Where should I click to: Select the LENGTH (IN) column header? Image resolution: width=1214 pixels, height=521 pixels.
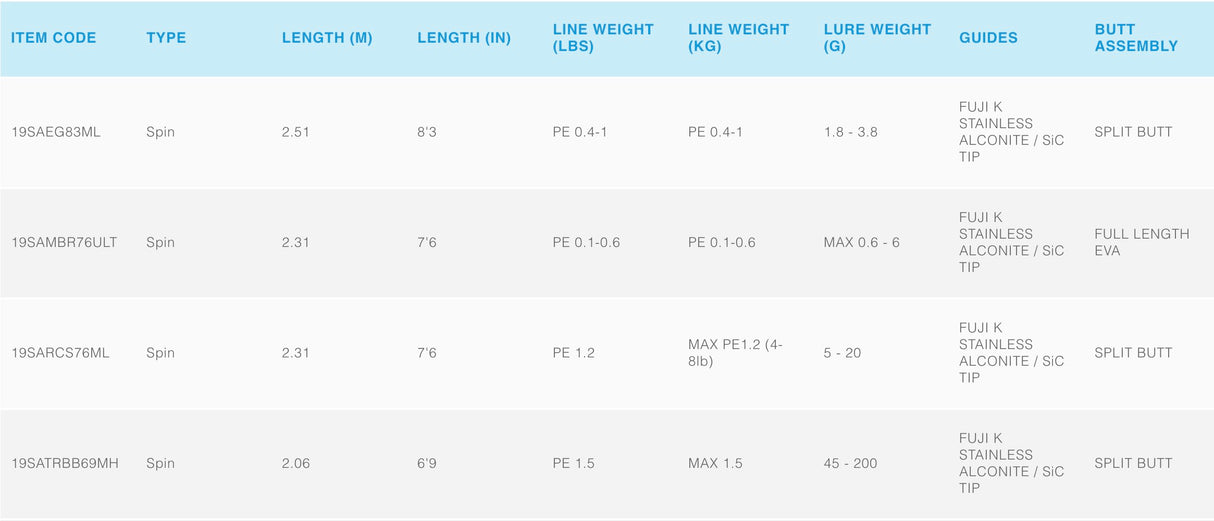pyautogui.click(x=464, y=38)
